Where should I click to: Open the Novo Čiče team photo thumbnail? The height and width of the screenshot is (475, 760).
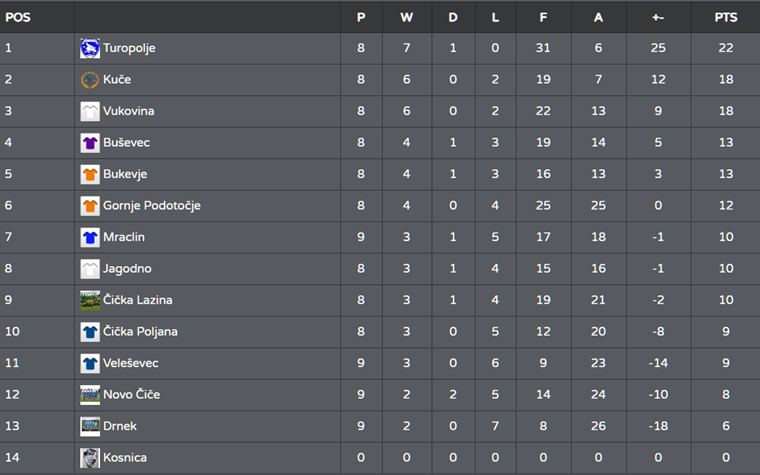click(x=90, y=395)
